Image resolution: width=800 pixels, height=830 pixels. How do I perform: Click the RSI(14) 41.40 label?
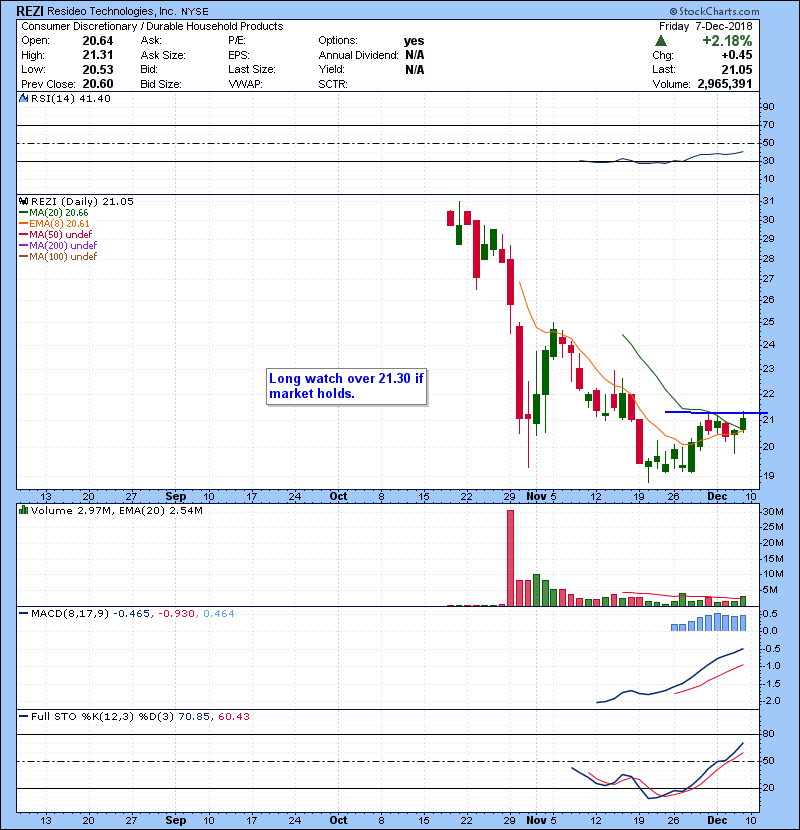(x=70, y=98)
